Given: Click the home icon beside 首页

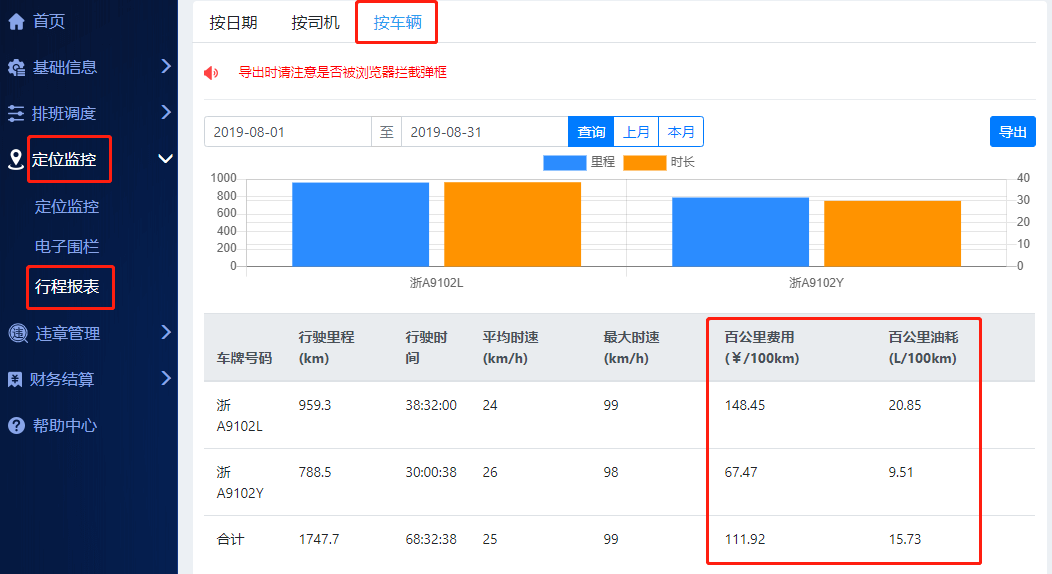Looking at the screenshot, I should point(16,21).
